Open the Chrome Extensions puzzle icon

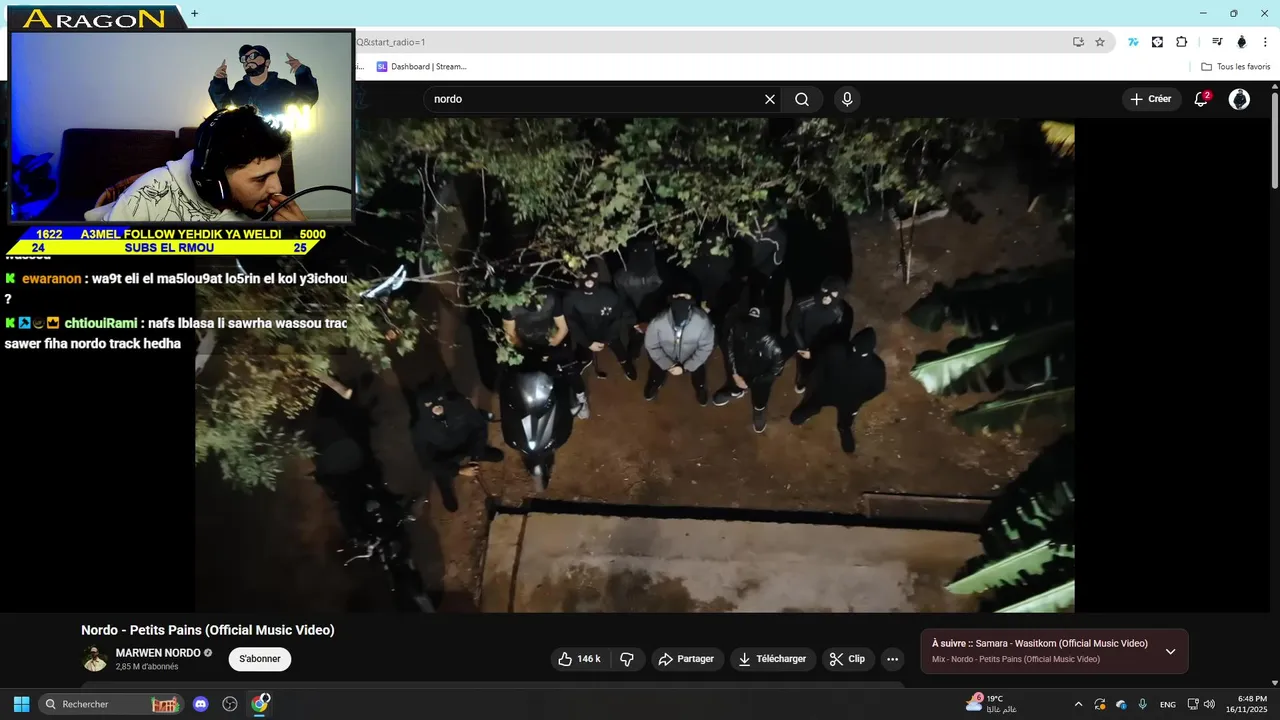[x=1181, y=42]
